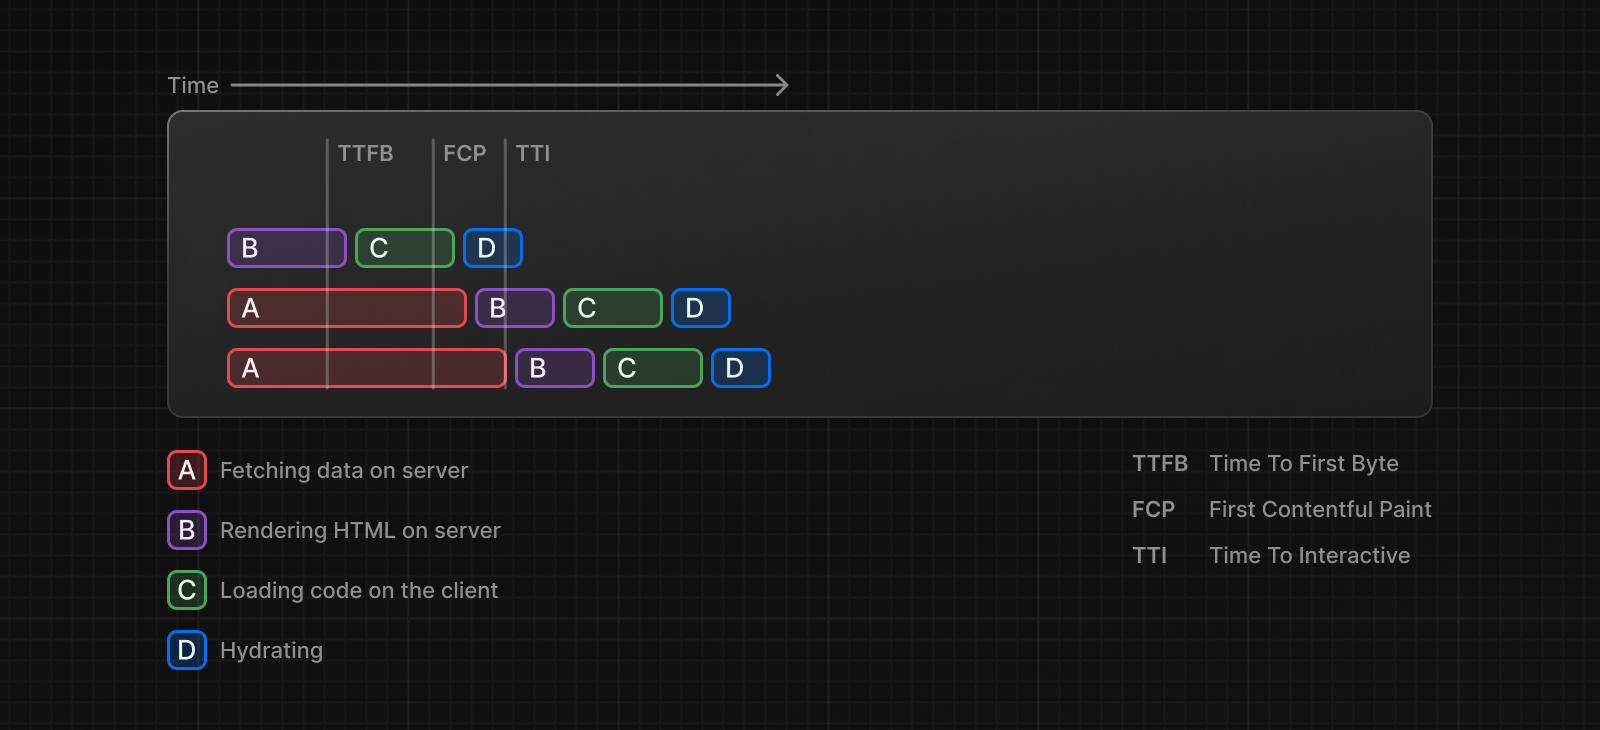Click the "Time" axis label
1600x730 pixels.
click(193, 85)
